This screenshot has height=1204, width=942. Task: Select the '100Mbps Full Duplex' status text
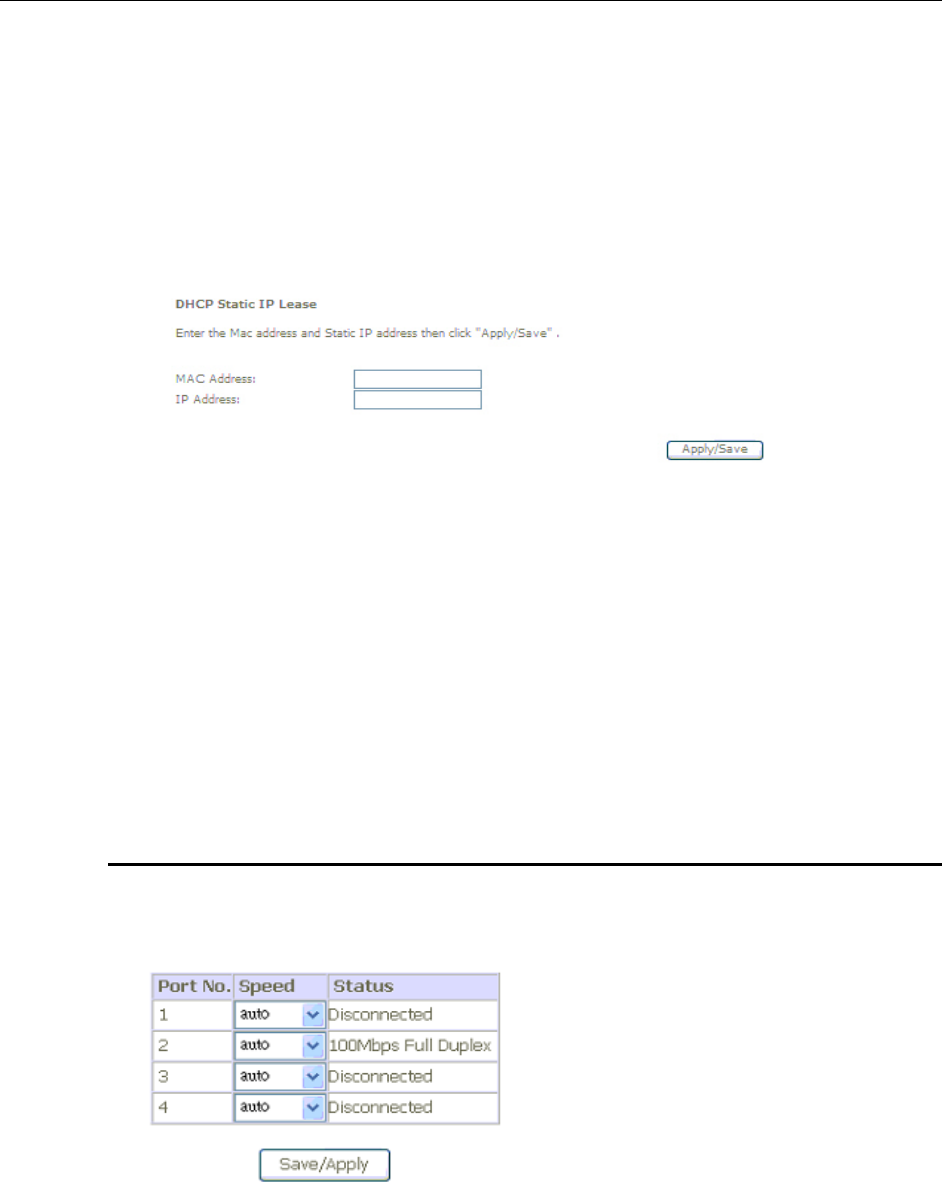click(x=410, y=1046)
